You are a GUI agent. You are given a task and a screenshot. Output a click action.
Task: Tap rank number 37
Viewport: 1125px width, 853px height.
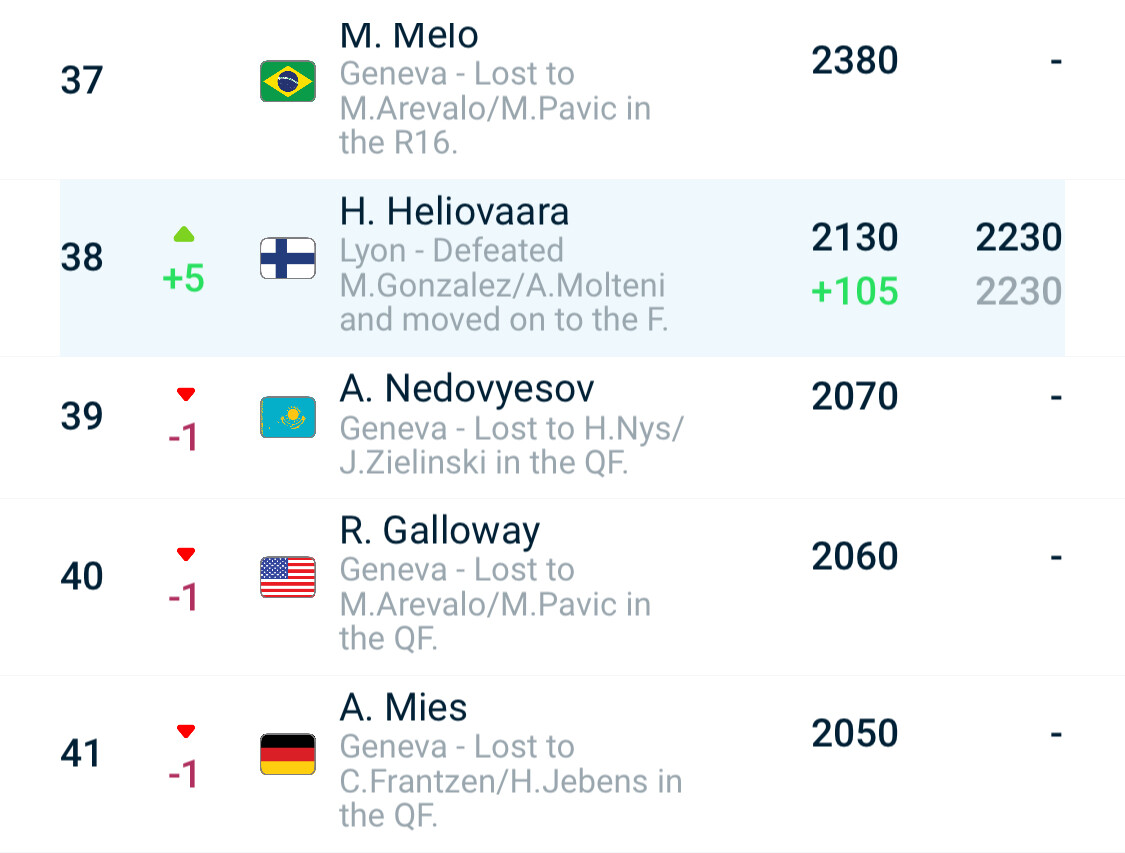pos(82,80)
